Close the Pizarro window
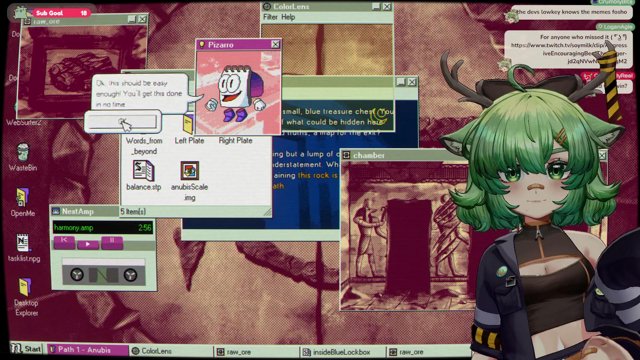Screen dimensions: 640x360 click(x=276, y=44)
